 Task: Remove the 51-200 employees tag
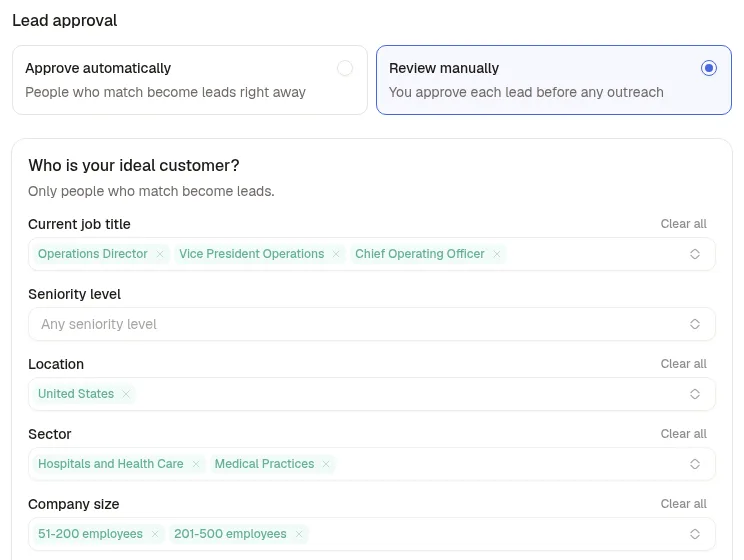tap(155, 534)
